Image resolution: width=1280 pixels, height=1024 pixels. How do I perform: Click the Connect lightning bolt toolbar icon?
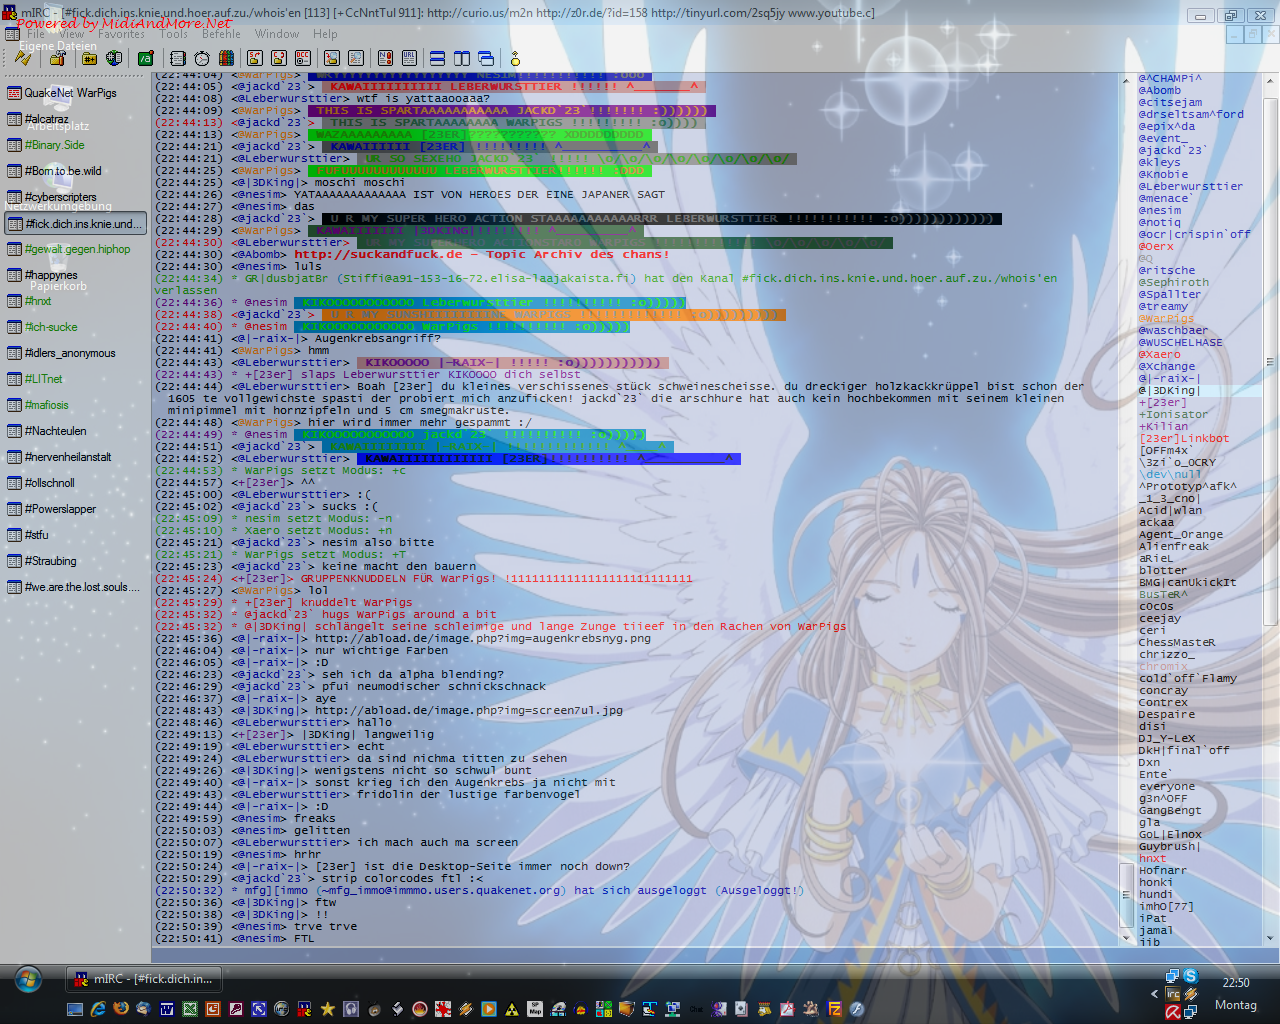[x=23, y=59]
